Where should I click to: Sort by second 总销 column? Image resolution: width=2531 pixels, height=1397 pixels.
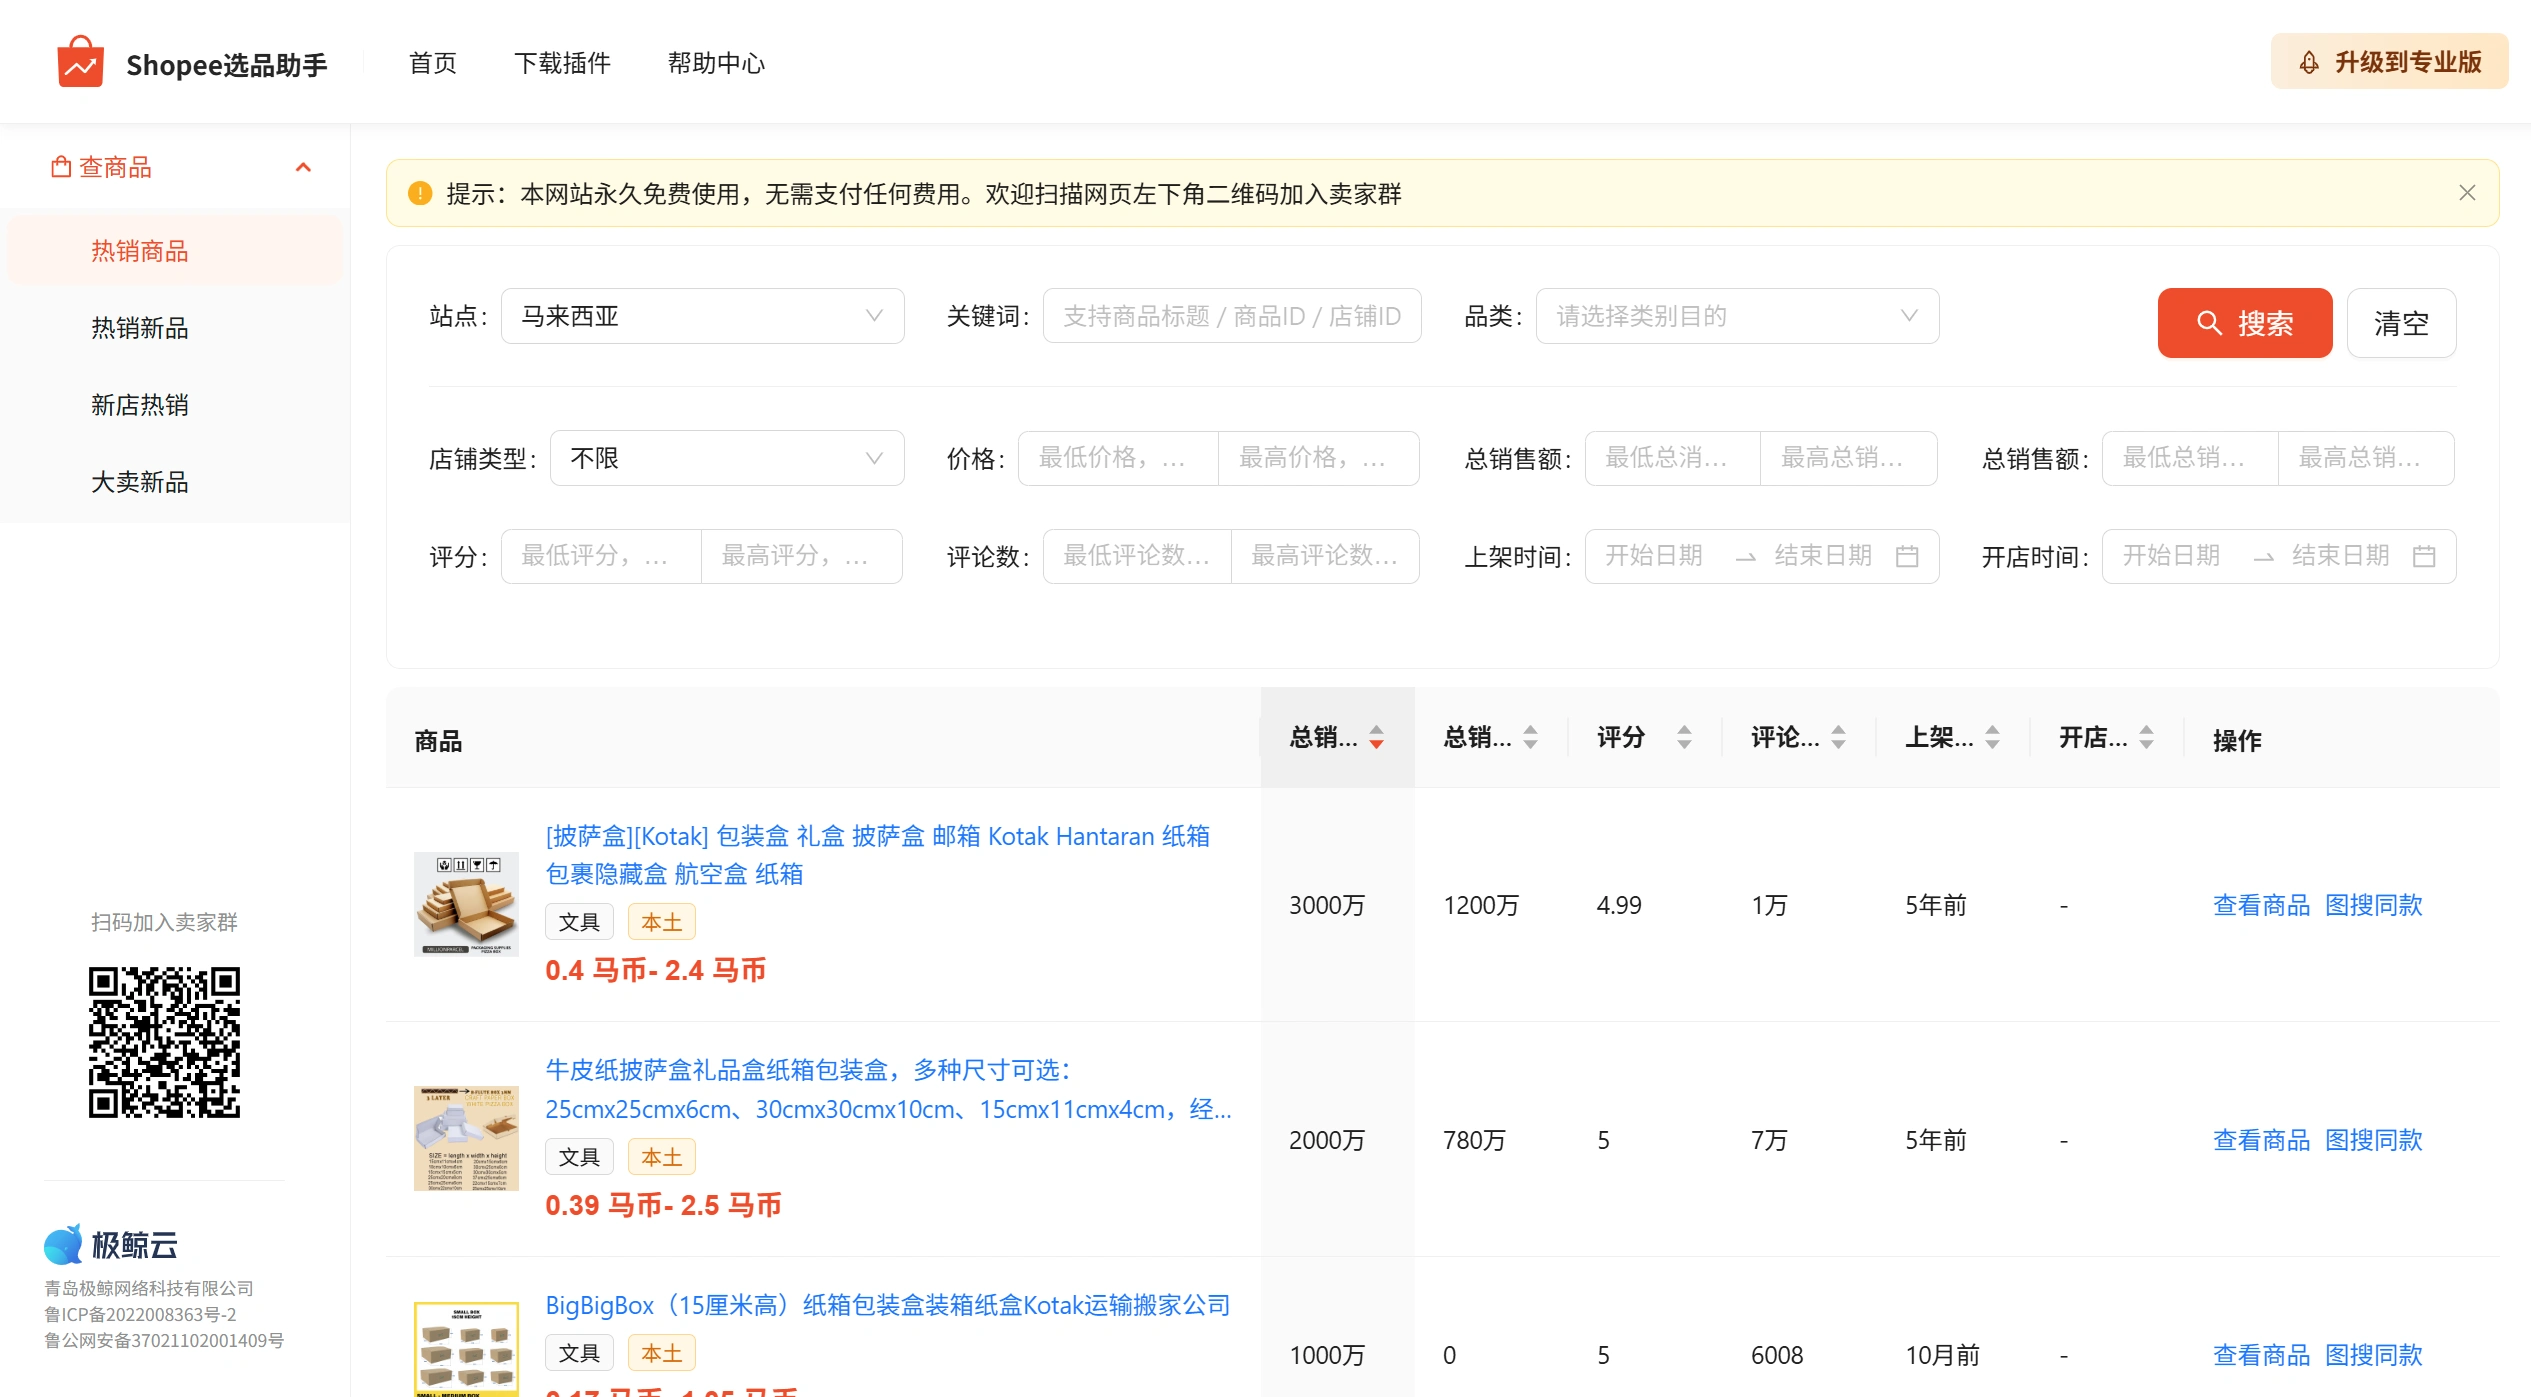point(1530,738)
